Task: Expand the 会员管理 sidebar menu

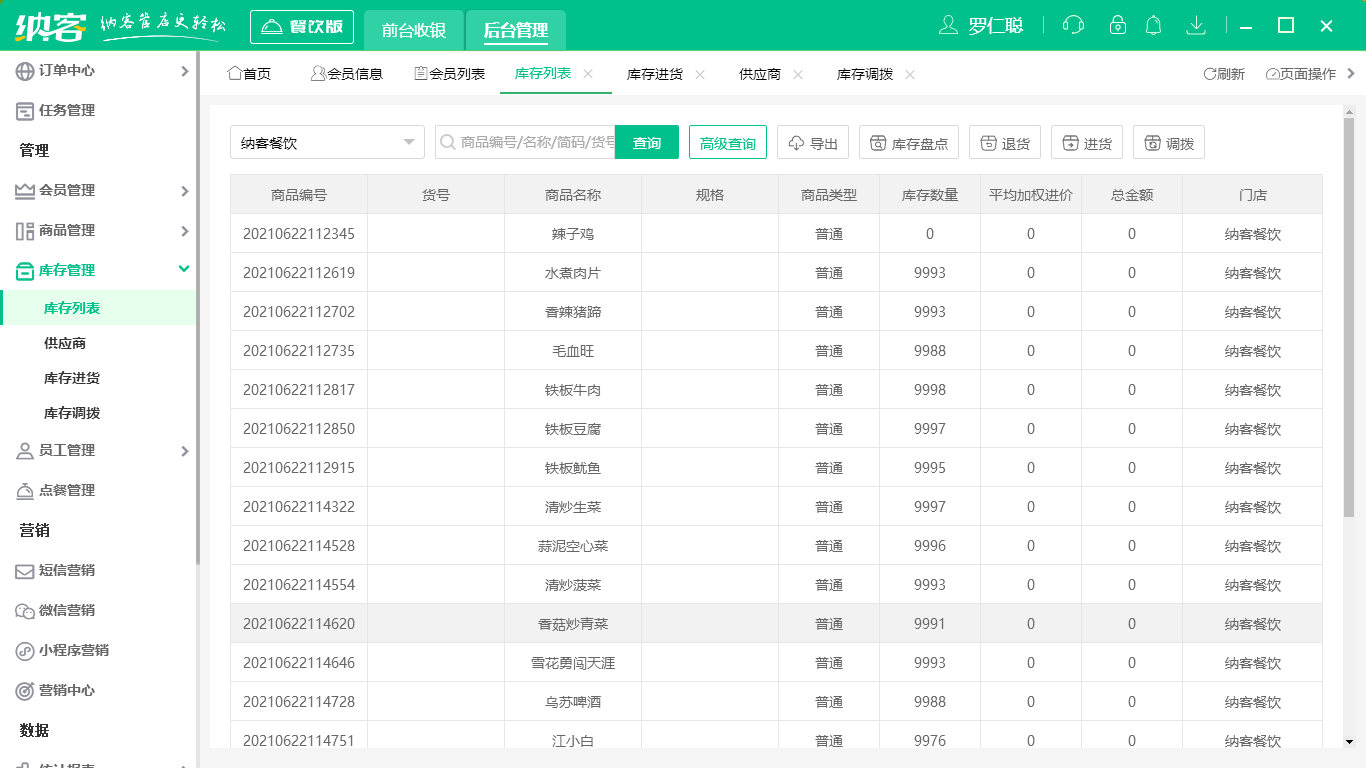Action: pos(100,190)
